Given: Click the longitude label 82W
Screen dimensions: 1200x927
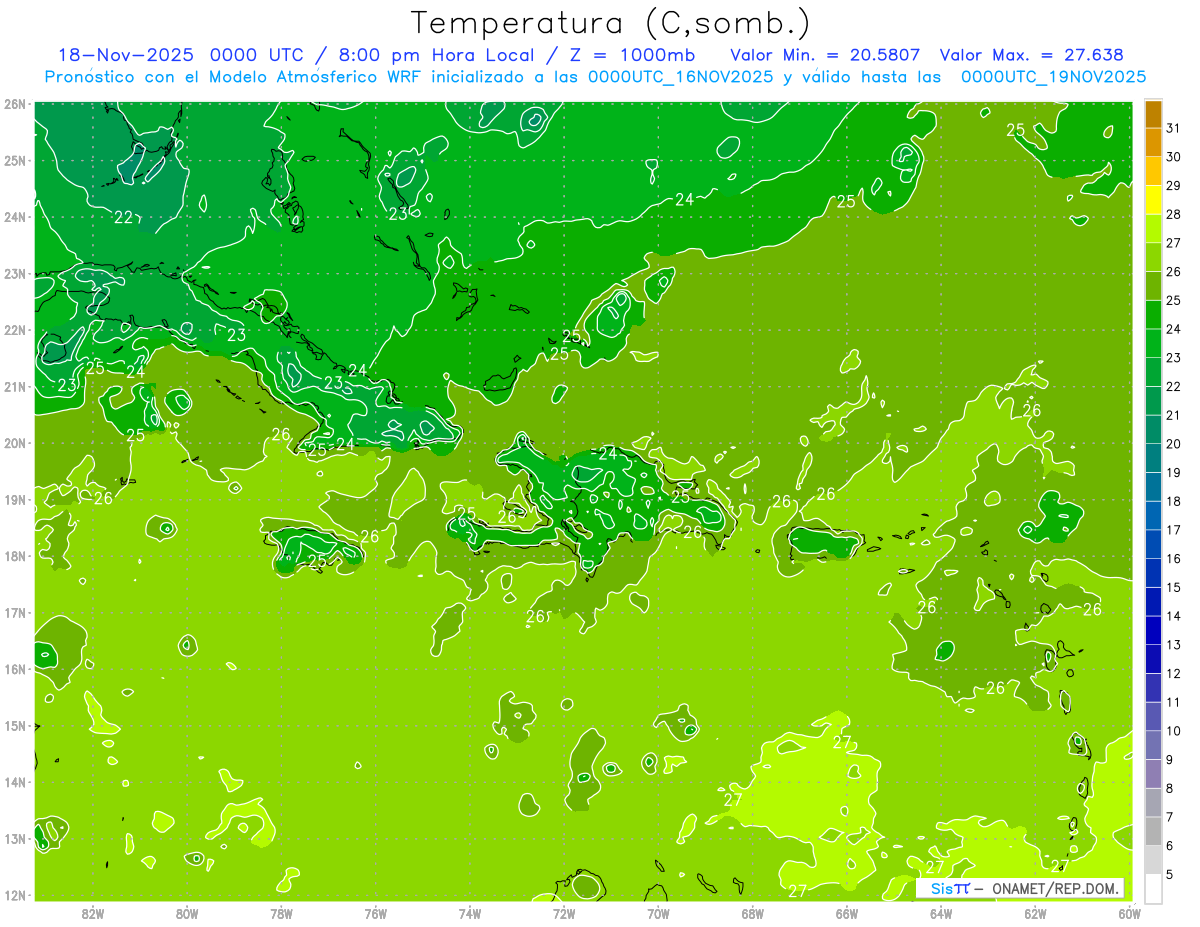Looking at the screenshot, I should click(x=93, y=913).
